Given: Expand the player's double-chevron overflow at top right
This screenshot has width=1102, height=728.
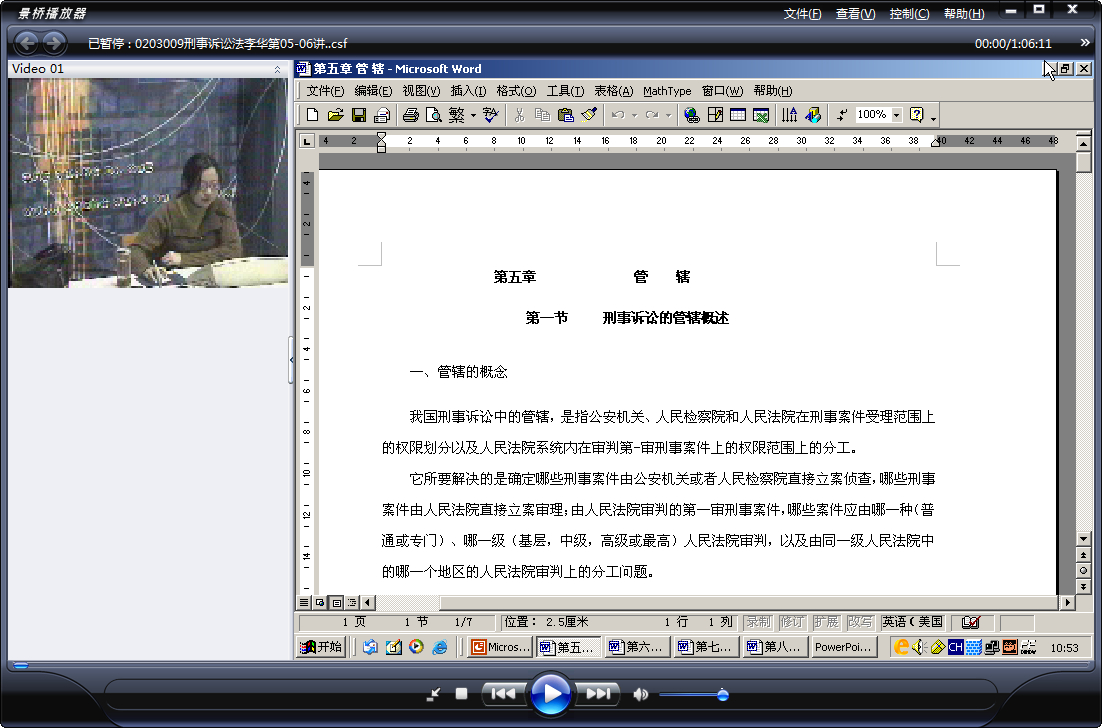Looking at the screenshot, I should (x=1084, y=43).
